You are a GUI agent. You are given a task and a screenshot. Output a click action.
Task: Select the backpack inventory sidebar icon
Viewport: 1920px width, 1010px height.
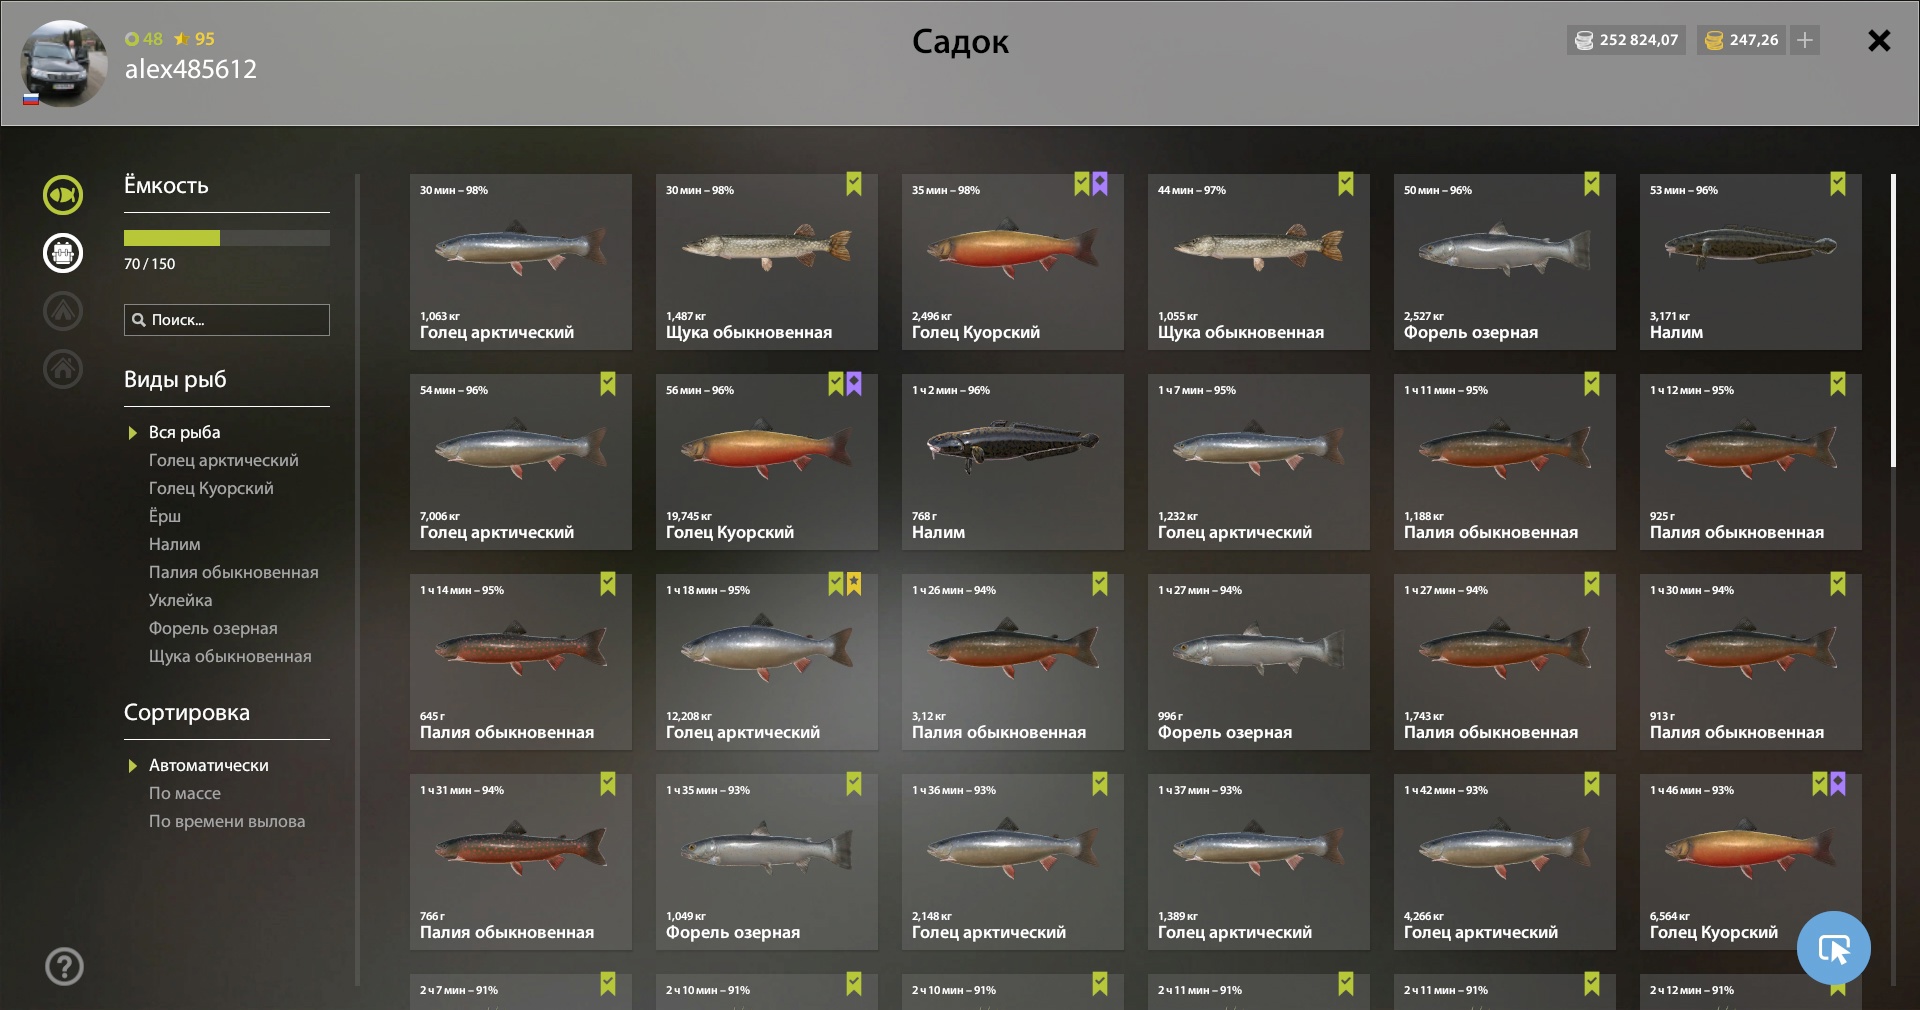pos(63,253)
